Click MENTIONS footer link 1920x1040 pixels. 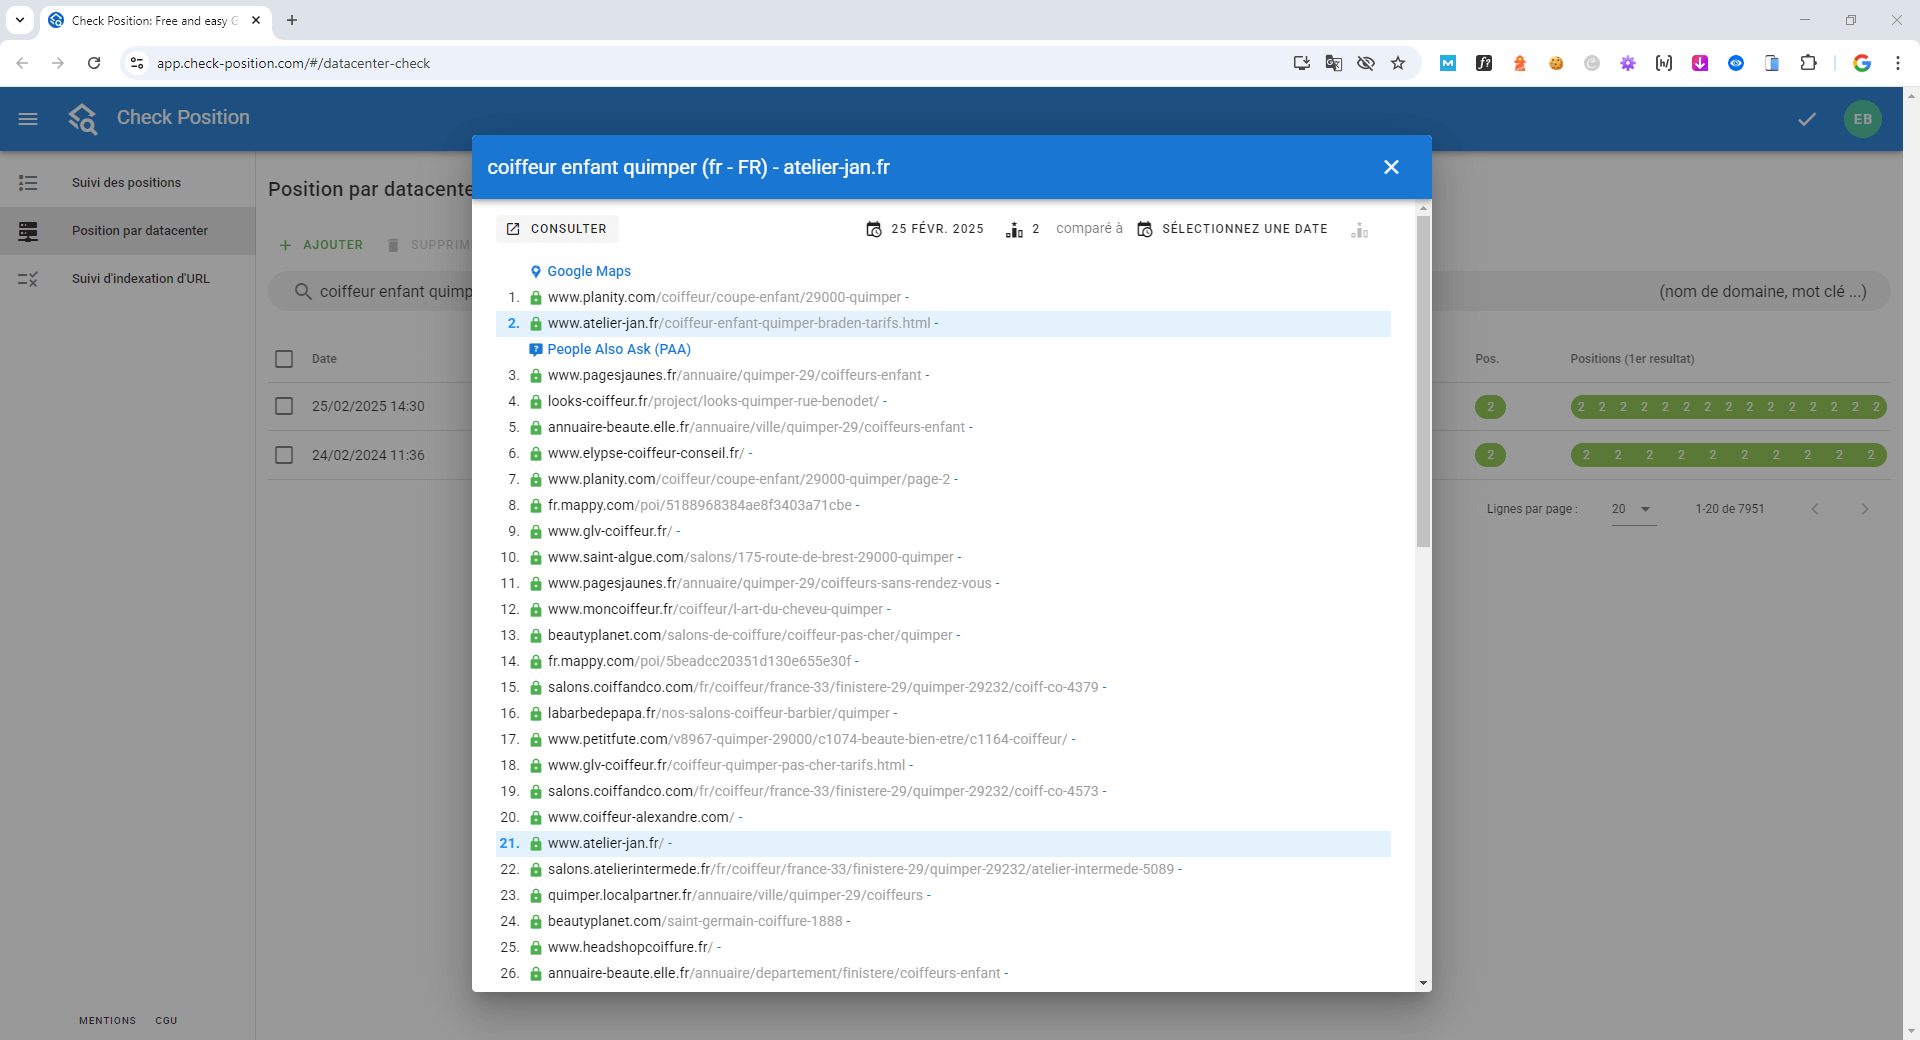click(107, 1021)
